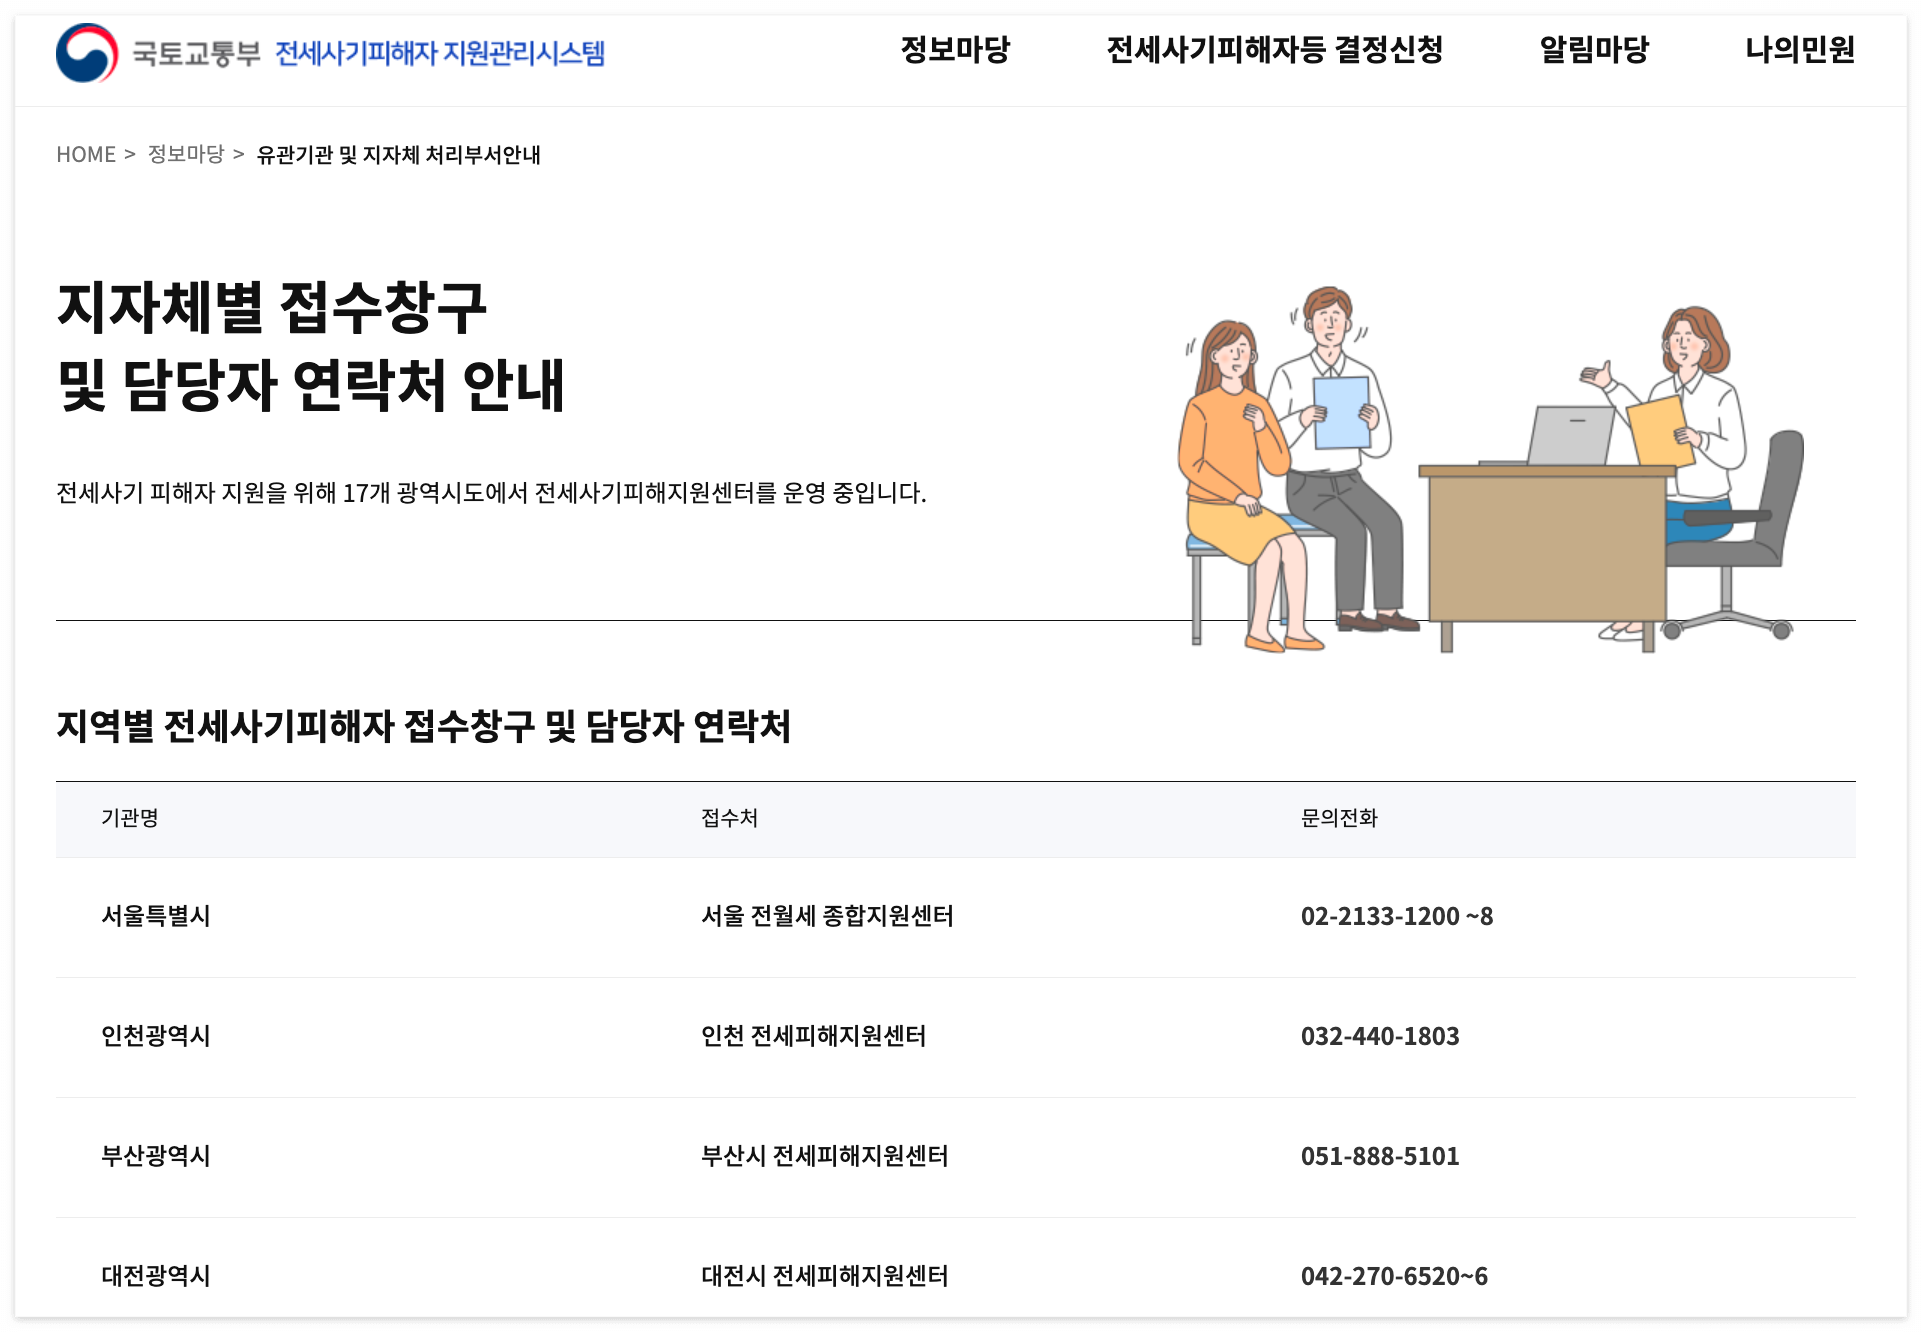Image resolution: width=1922 pixels, height=1332 pixels.
Task: Click the 정보마당 breadcrumb link
Action: (185, 154)
